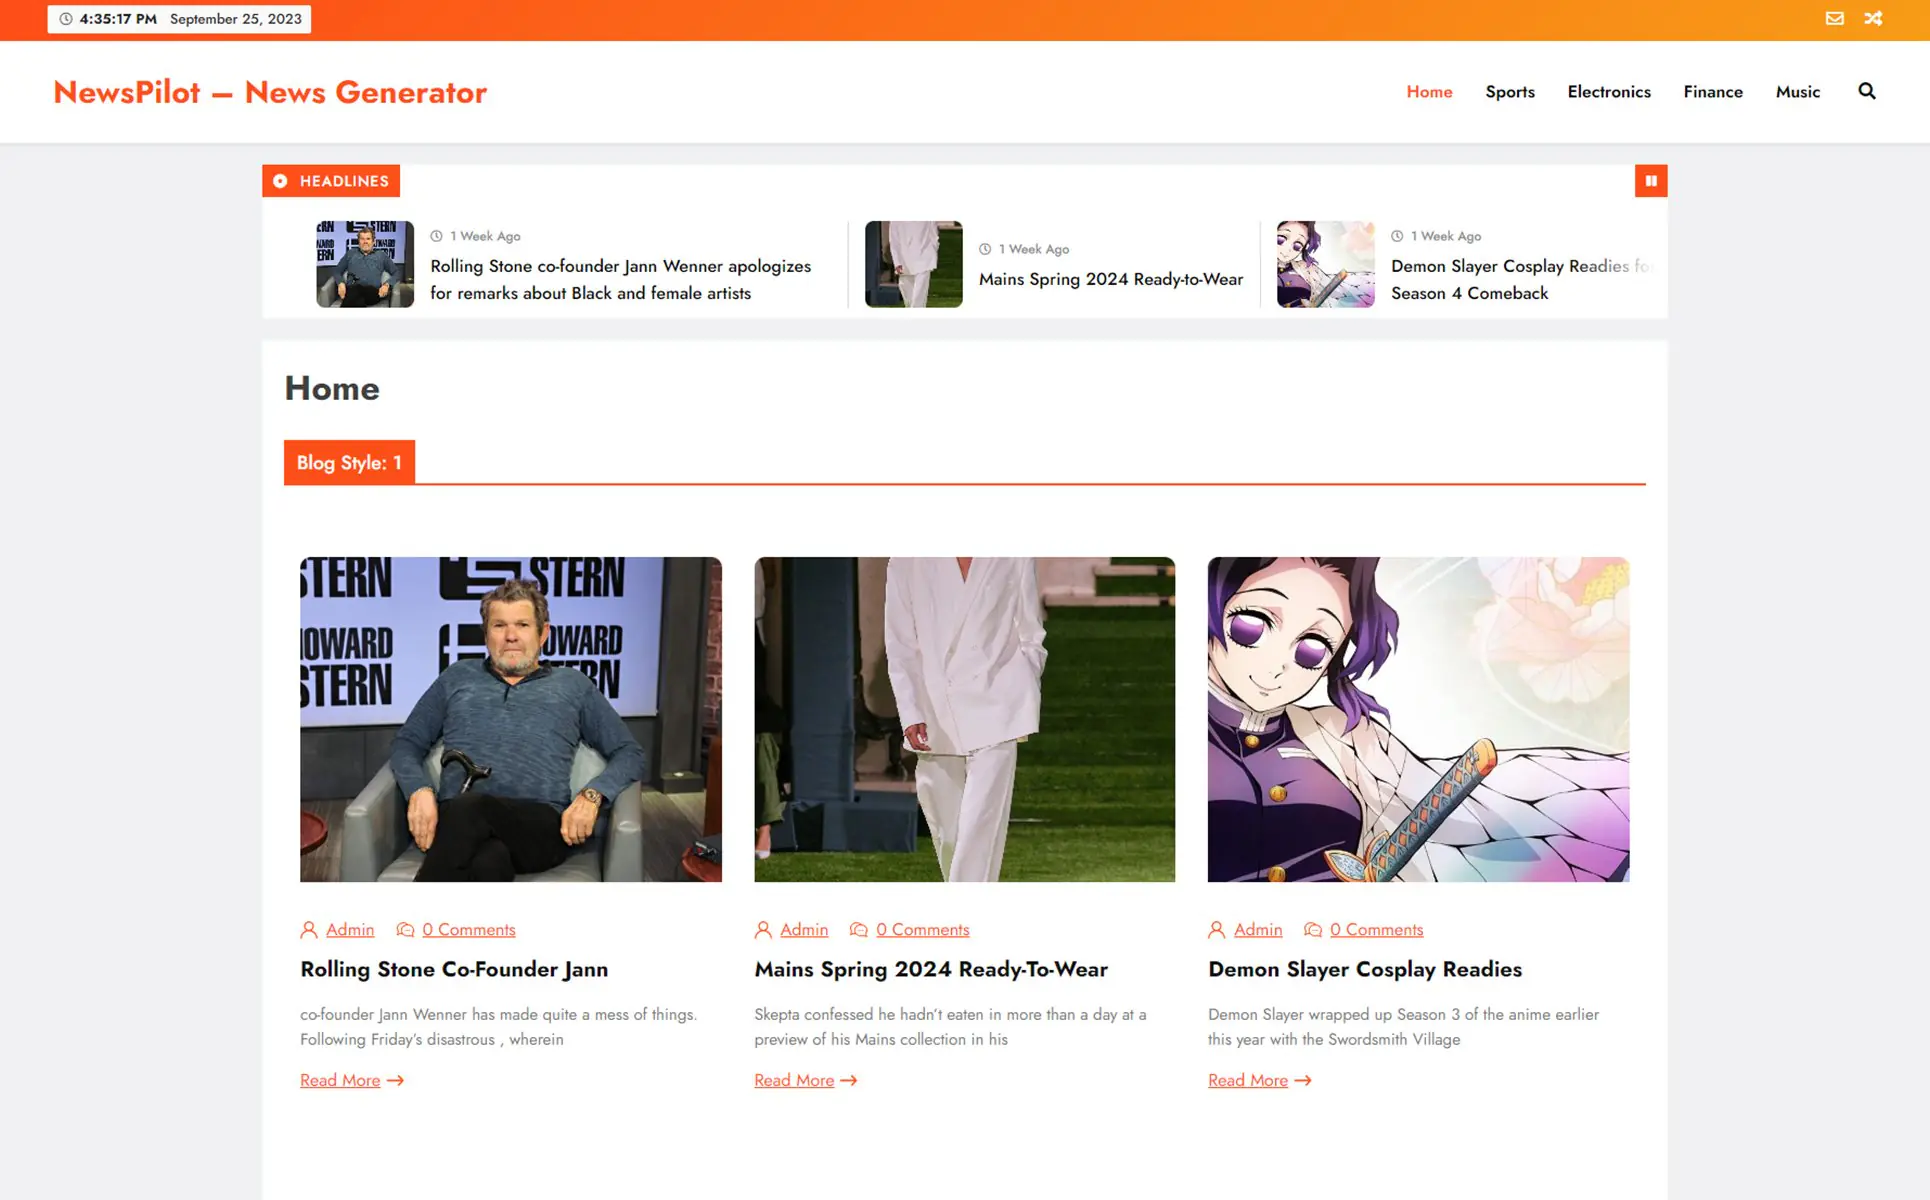Pause the headlines ticker
Image resolution: width=1930 pixels, height=1200 pixels.
[1651, 181]
